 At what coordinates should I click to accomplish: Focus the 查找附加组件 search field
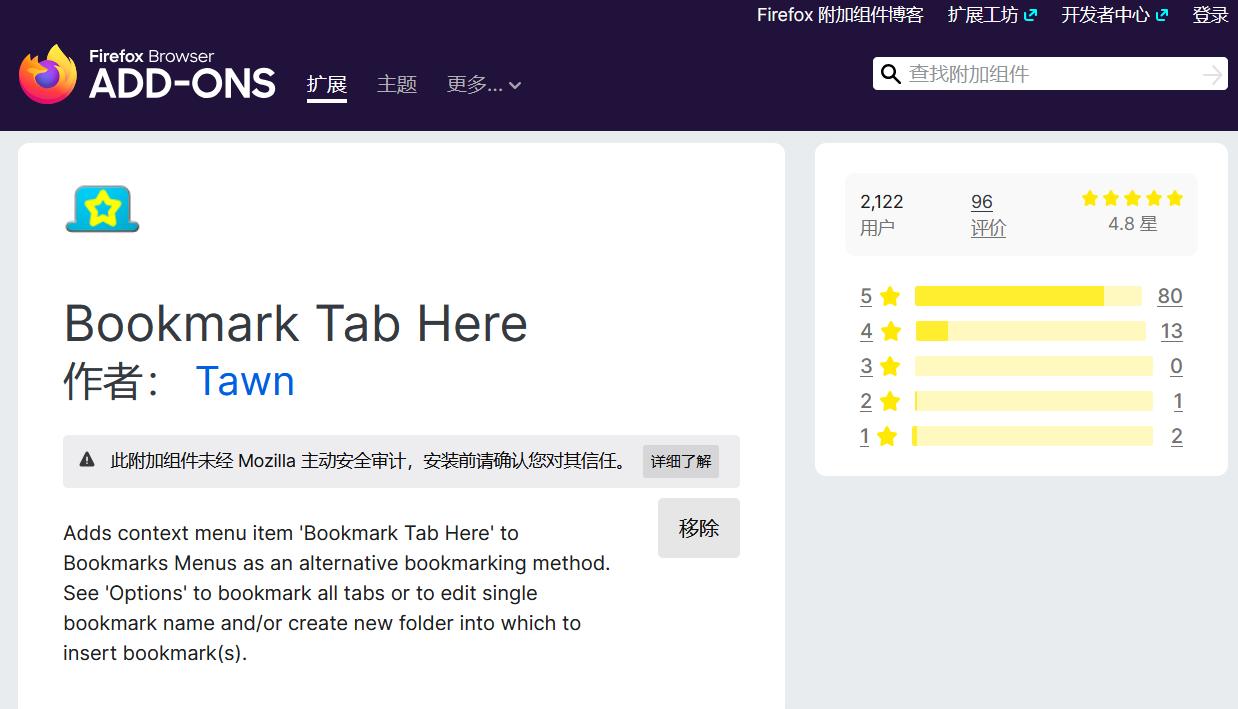pos(1052,74)
